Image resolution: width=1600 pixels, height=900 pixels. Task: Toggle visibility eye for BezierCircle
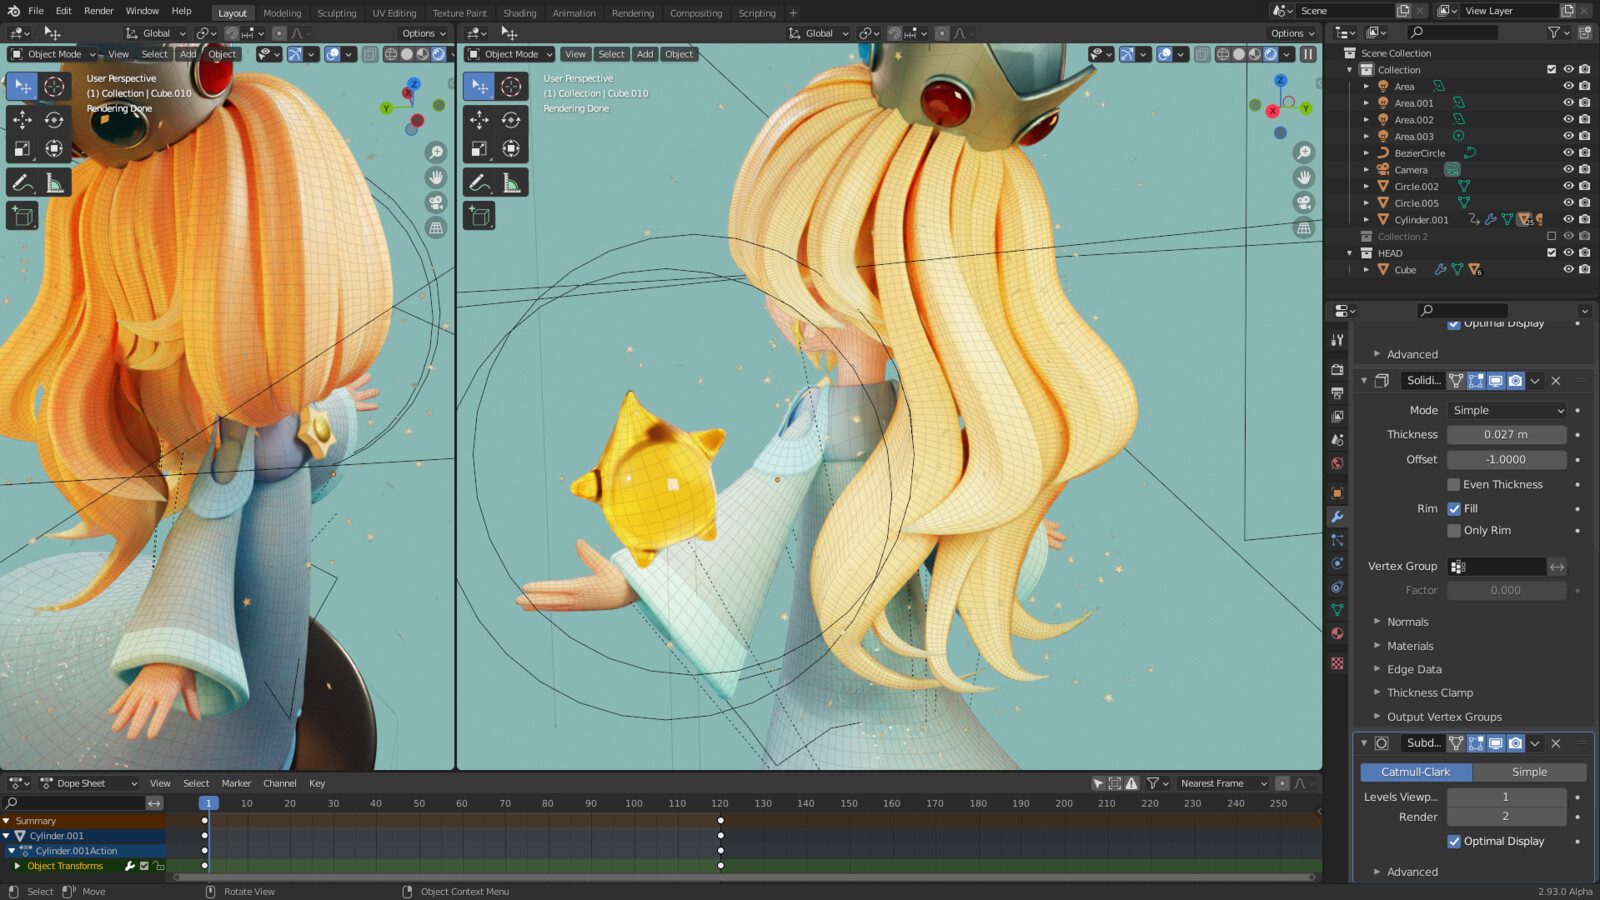pos(1568,153)
